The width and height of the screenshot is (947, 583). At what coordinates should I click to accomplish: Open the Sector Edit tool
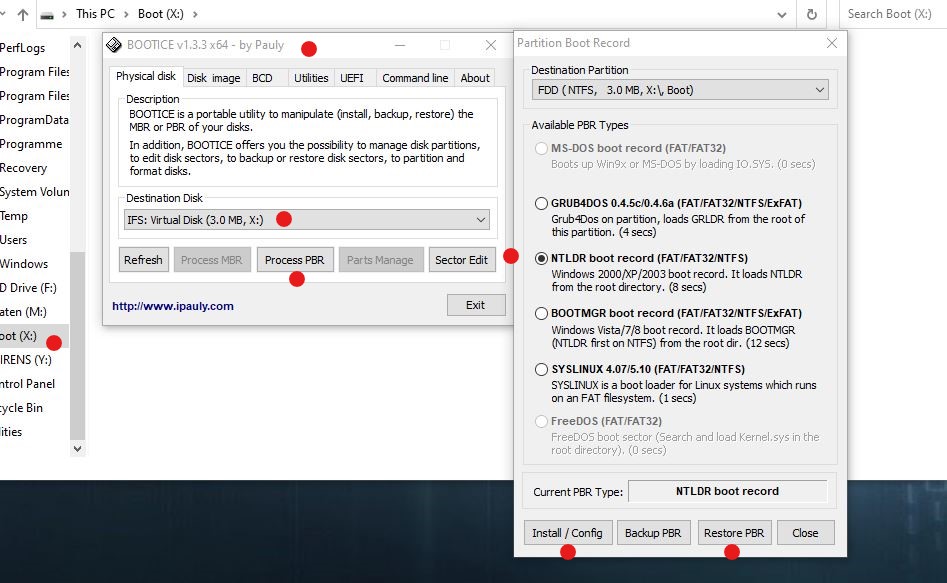point(461,260)
